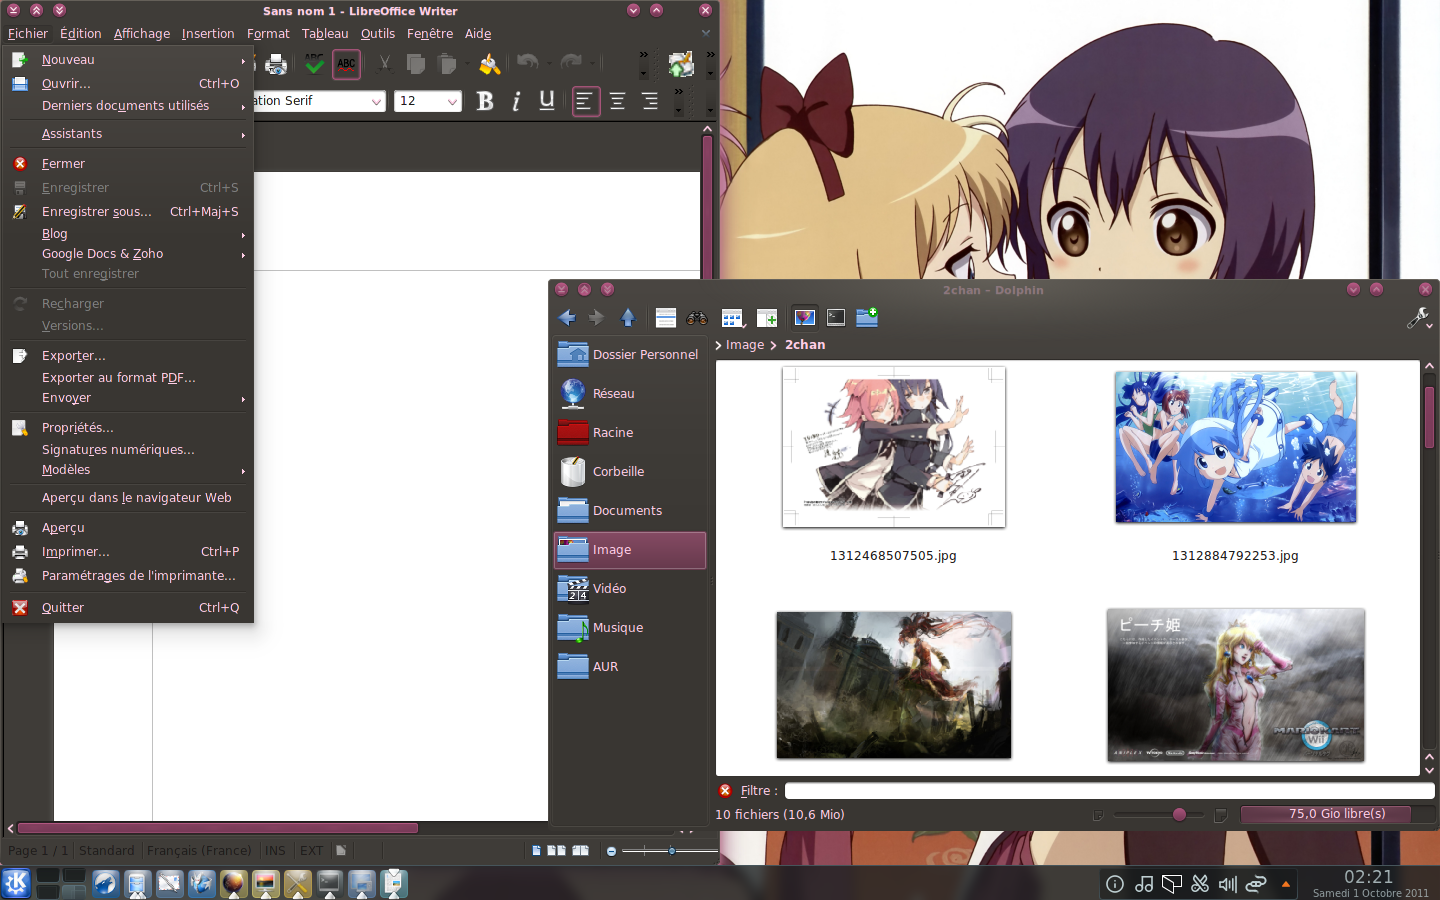
Task: Open the KDE application launcher
Action: [16, 883]
